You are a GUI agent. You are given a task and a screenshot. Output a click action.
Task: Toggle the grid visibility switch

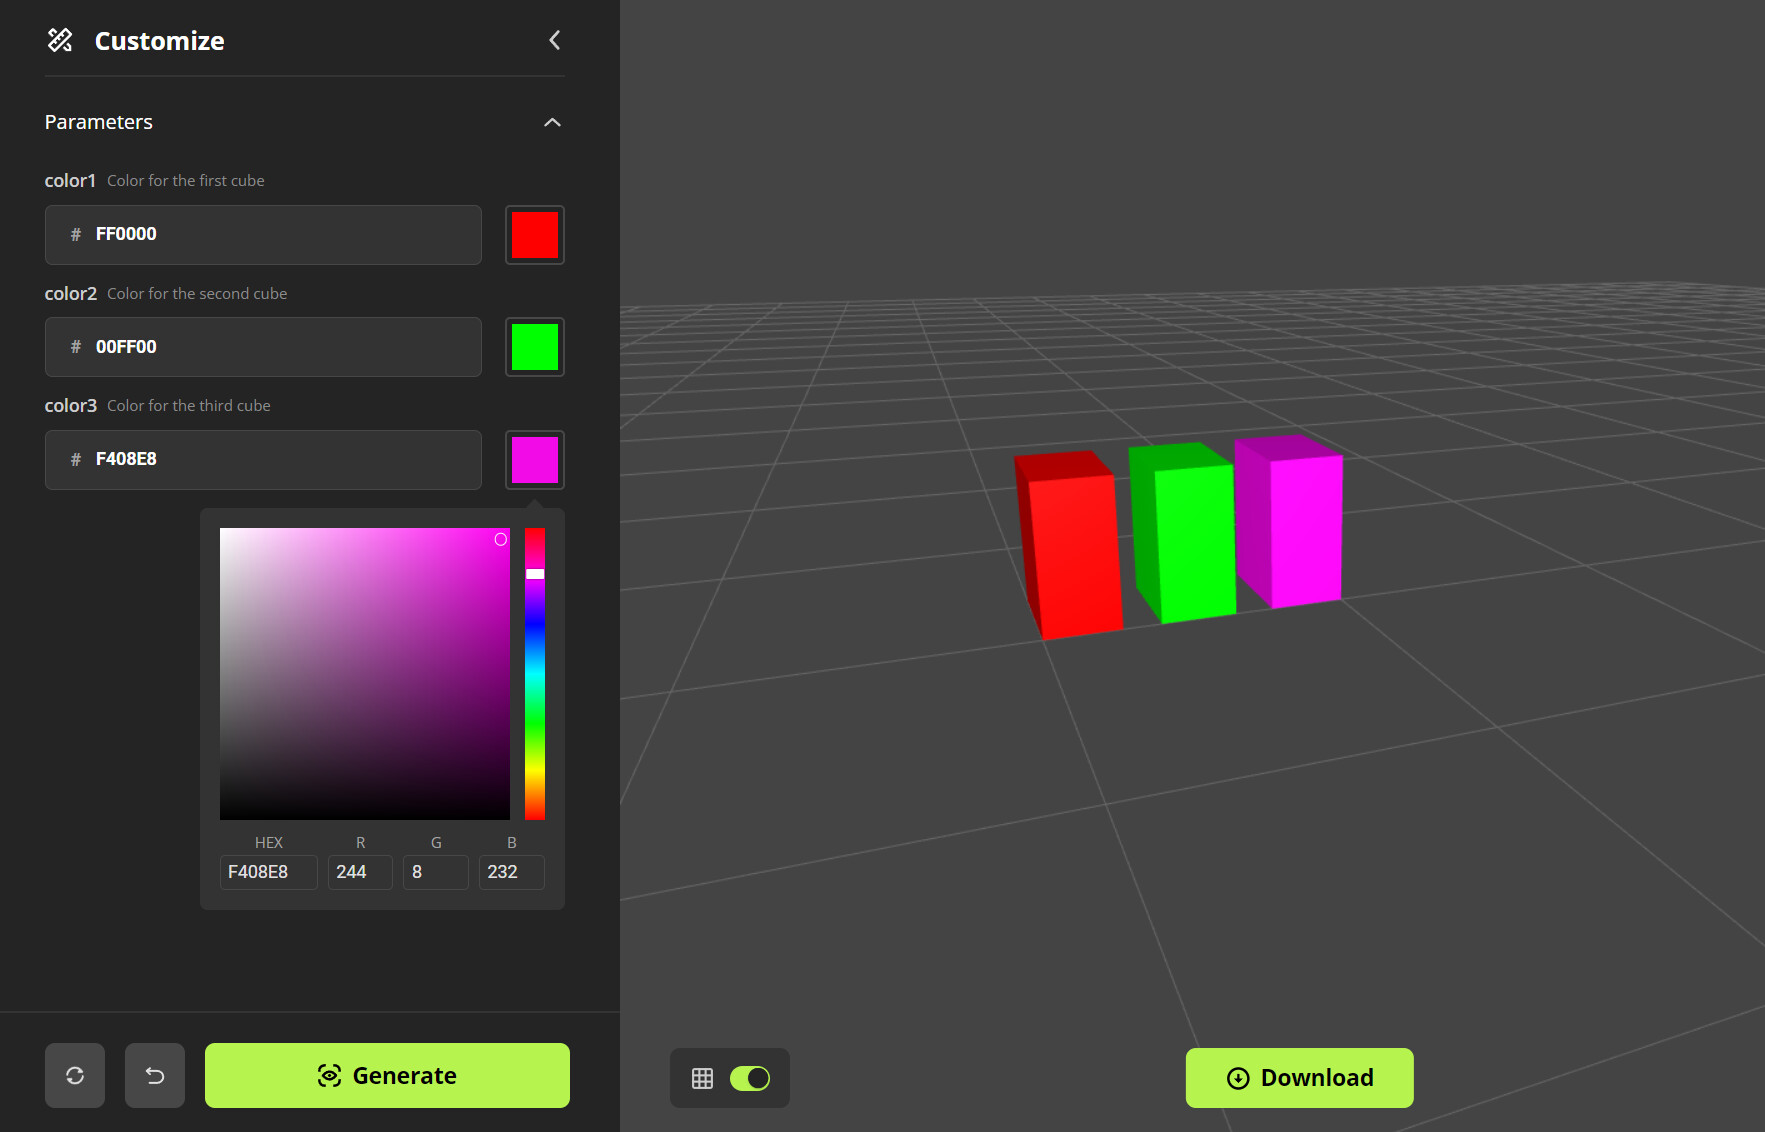[750, 1078]
